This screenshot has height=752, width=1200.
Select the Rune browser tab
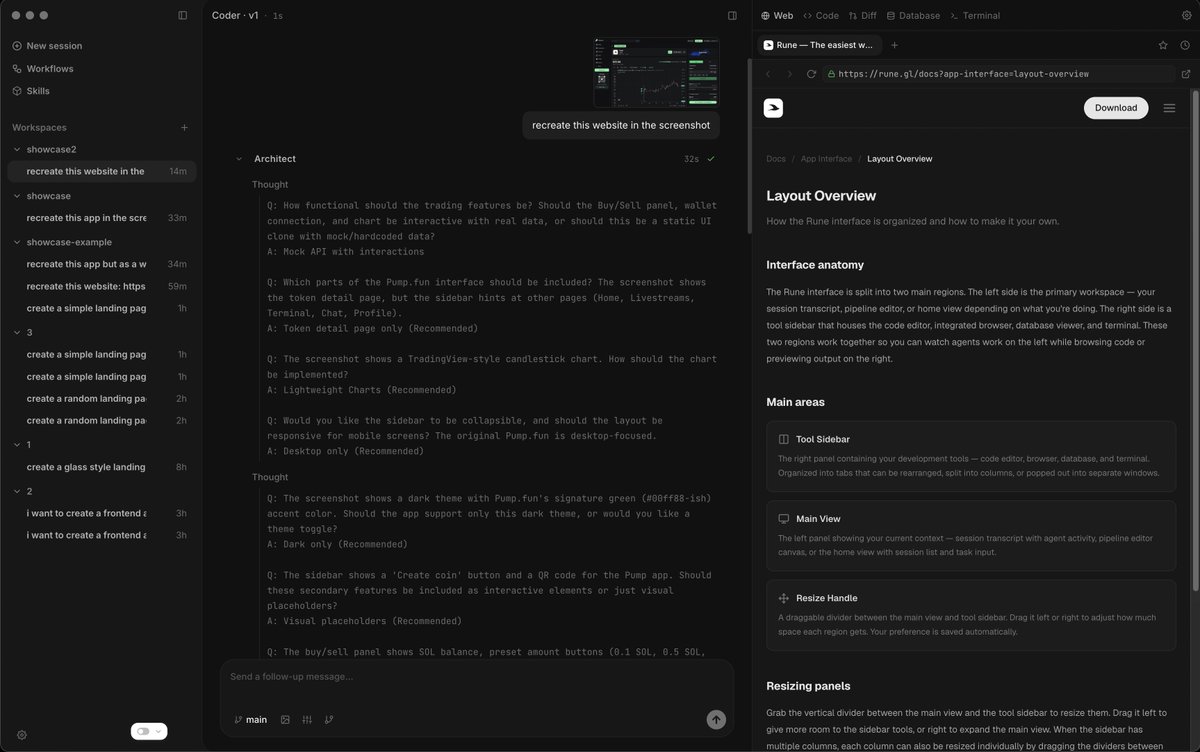coord(820,45)
